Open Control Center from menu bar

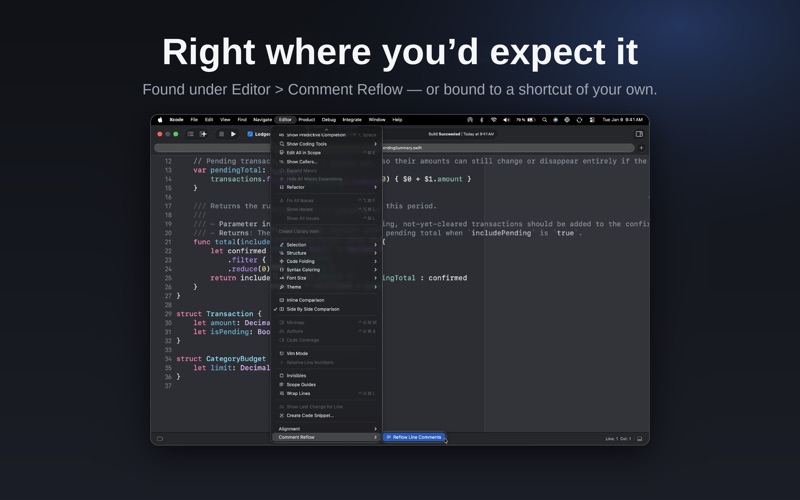592,120
